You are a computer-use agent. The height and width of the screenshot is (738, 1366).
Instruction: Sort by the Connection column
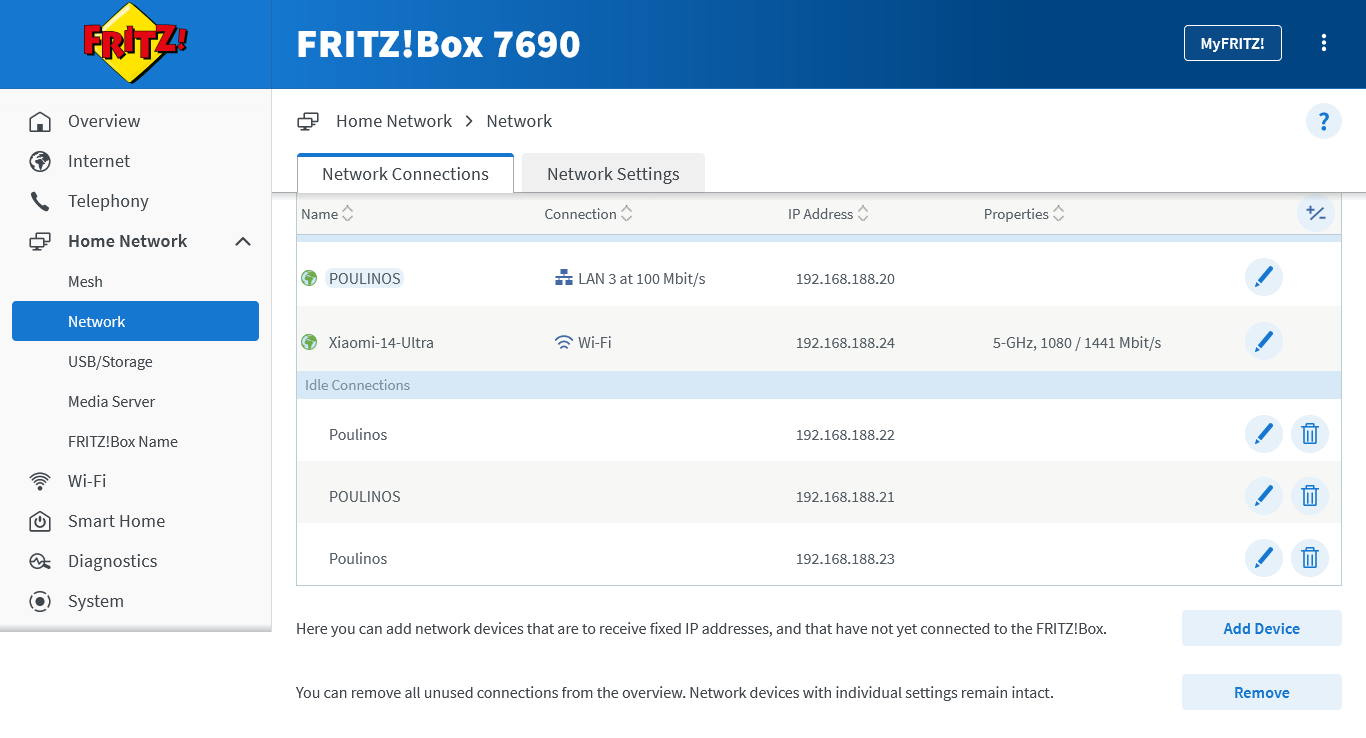(588, 214)
